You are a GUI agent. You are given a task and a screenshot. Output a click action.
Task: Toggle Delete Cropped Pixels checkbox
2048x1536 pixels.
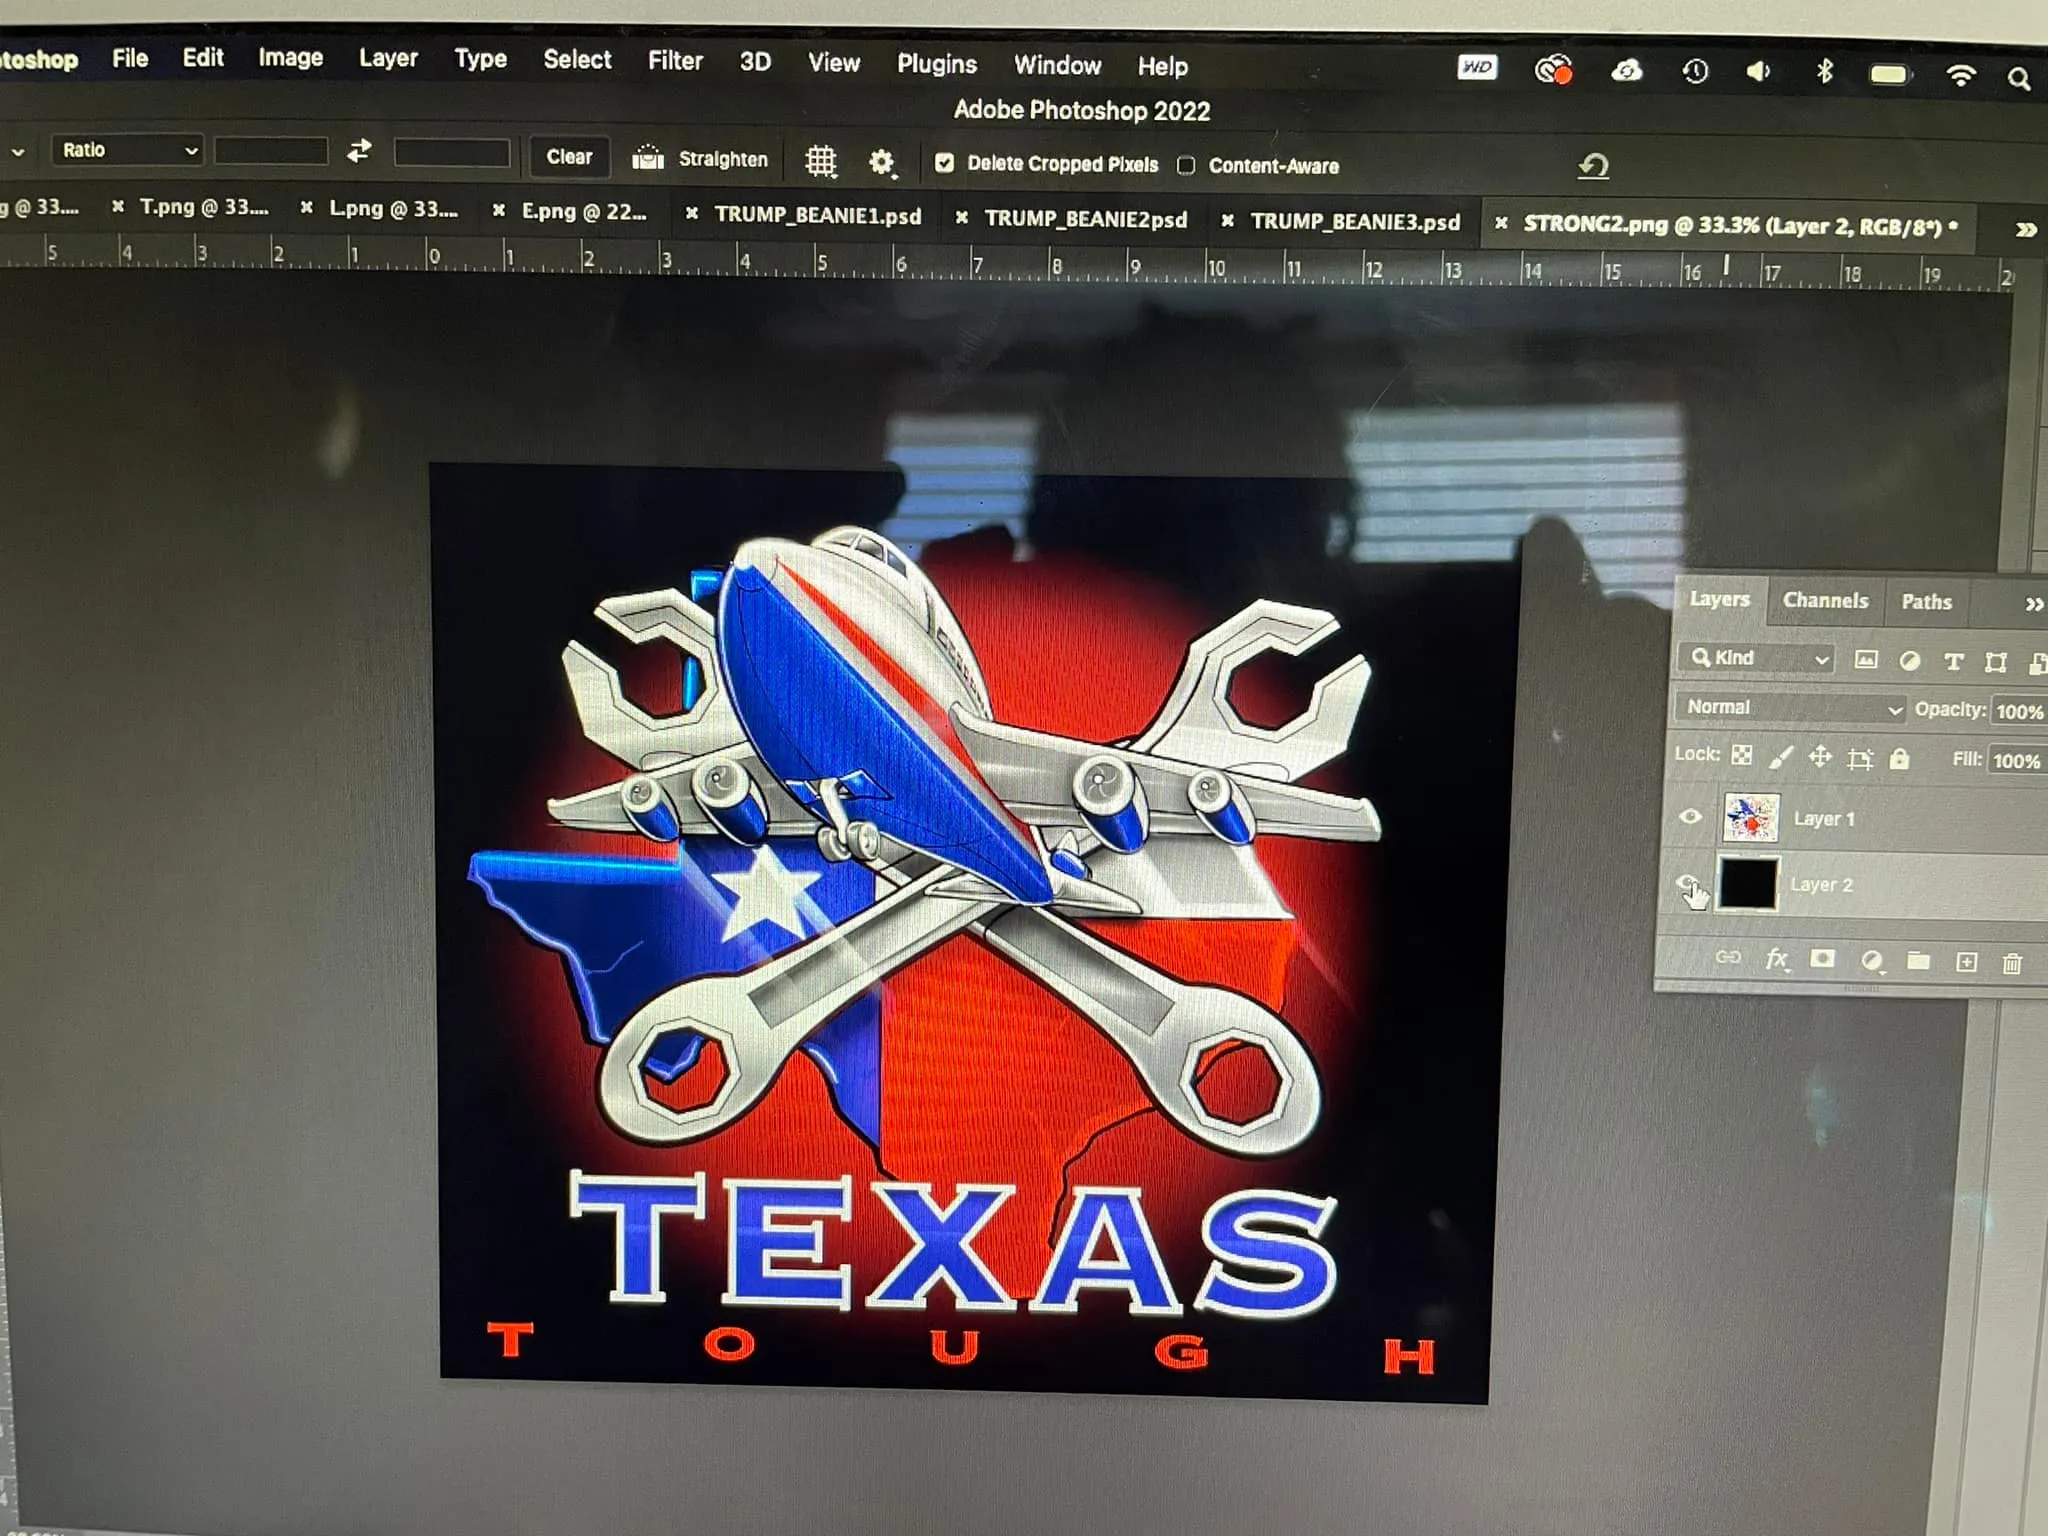pos(944,163)
